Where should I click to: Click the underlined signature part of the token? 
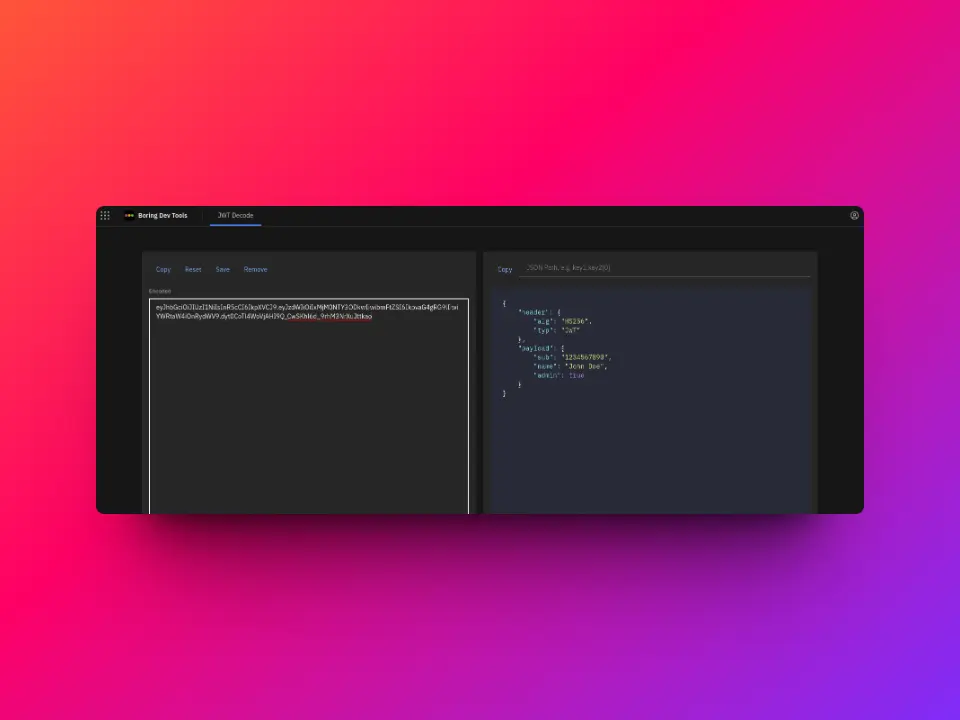click(328, 316)
